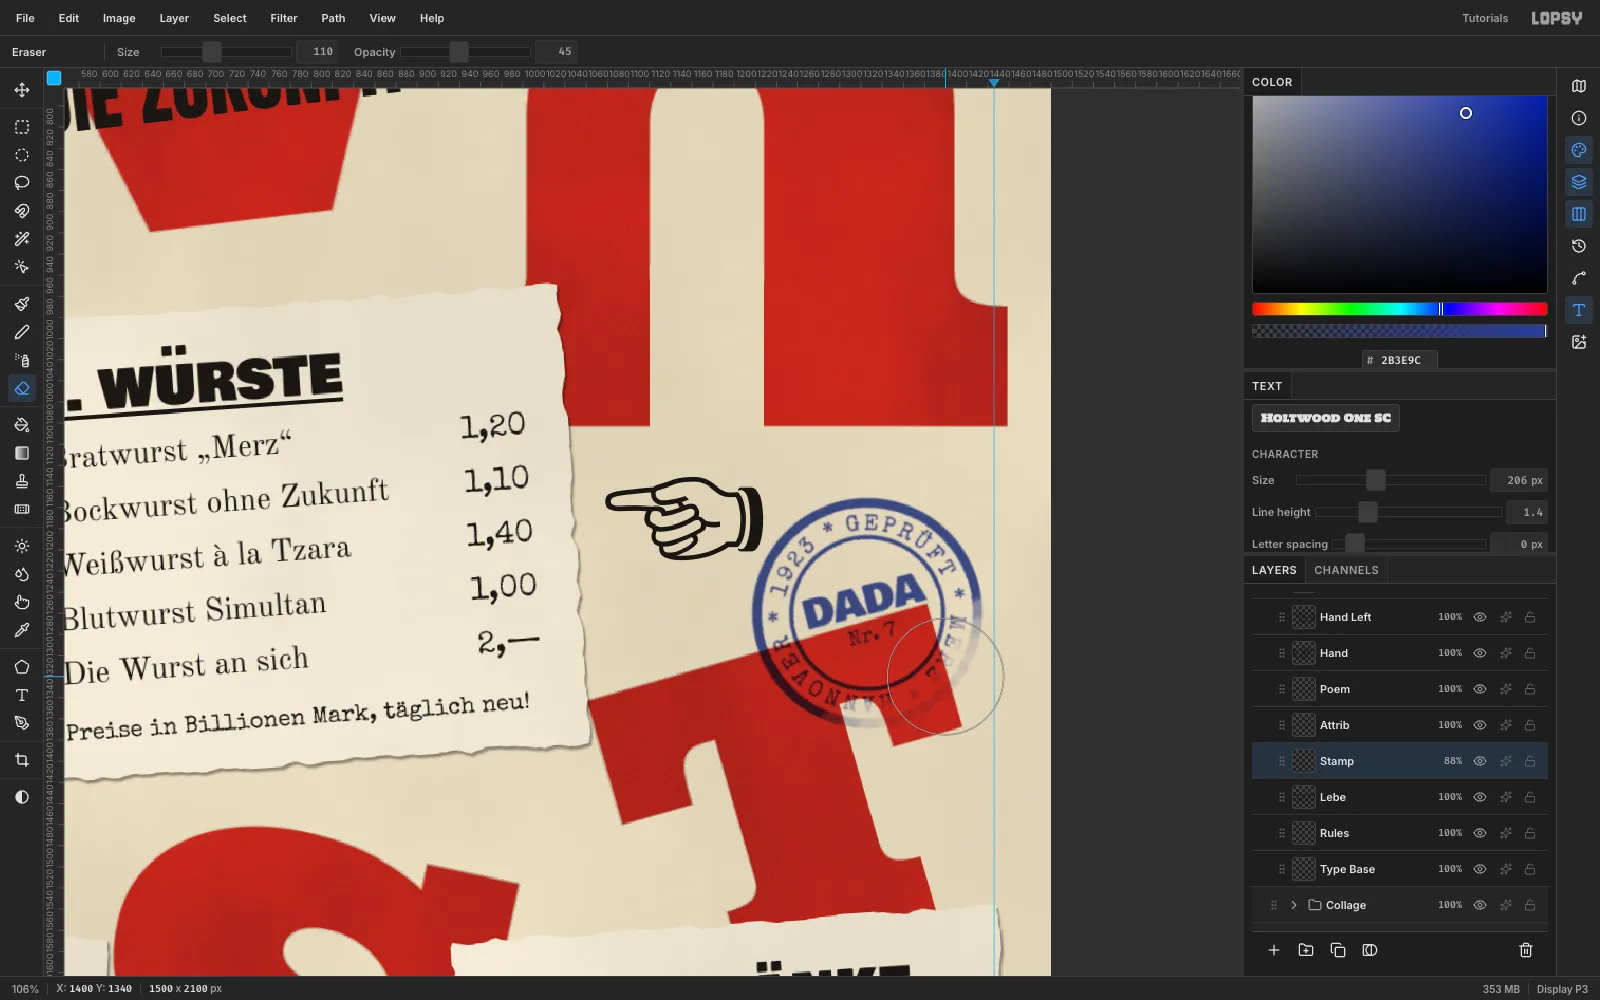Select the Lebe layer

pyautogui.click(x=1400, y=797)
